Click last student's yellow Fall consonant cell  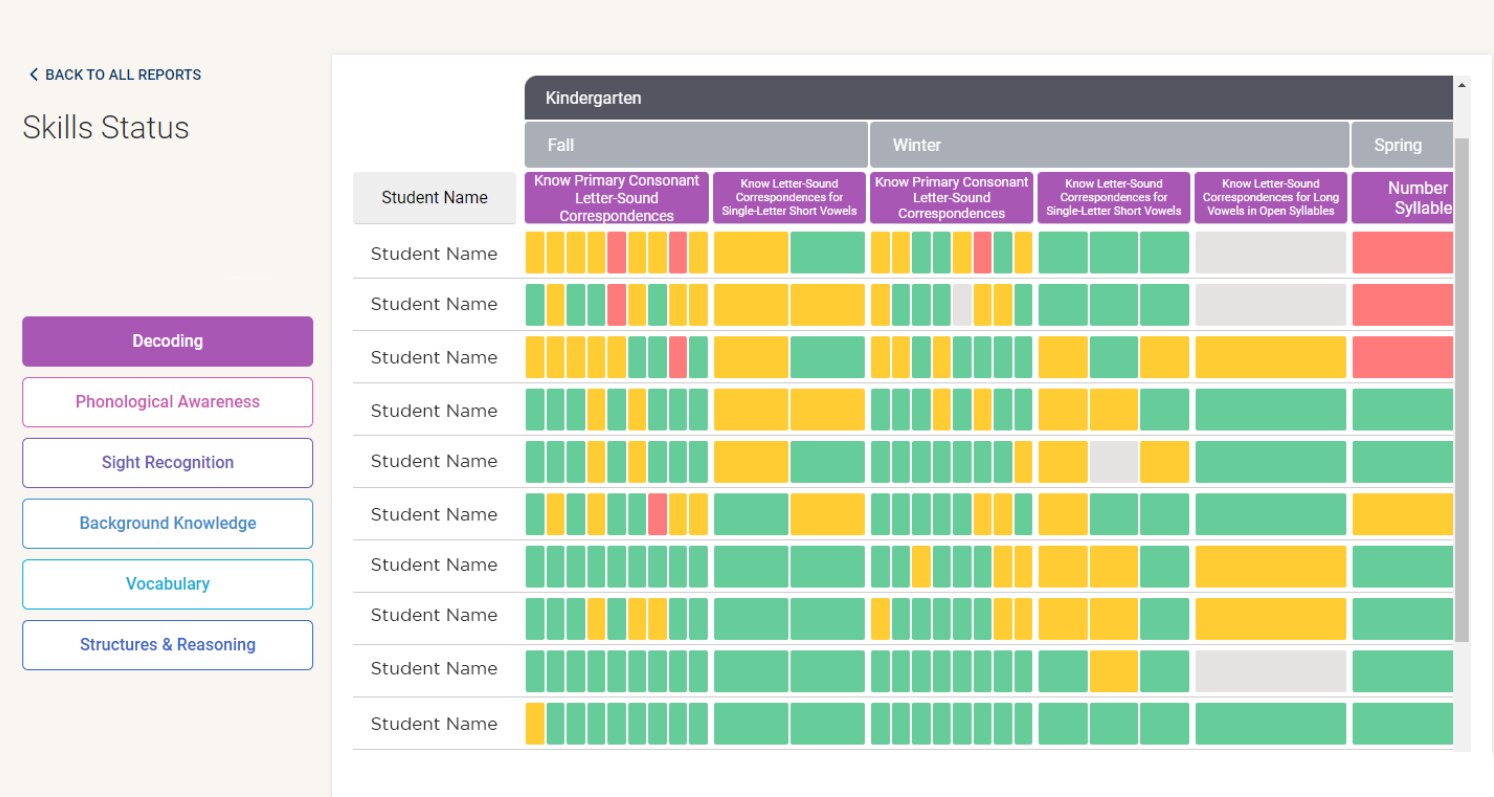click(x=535, y=724)
